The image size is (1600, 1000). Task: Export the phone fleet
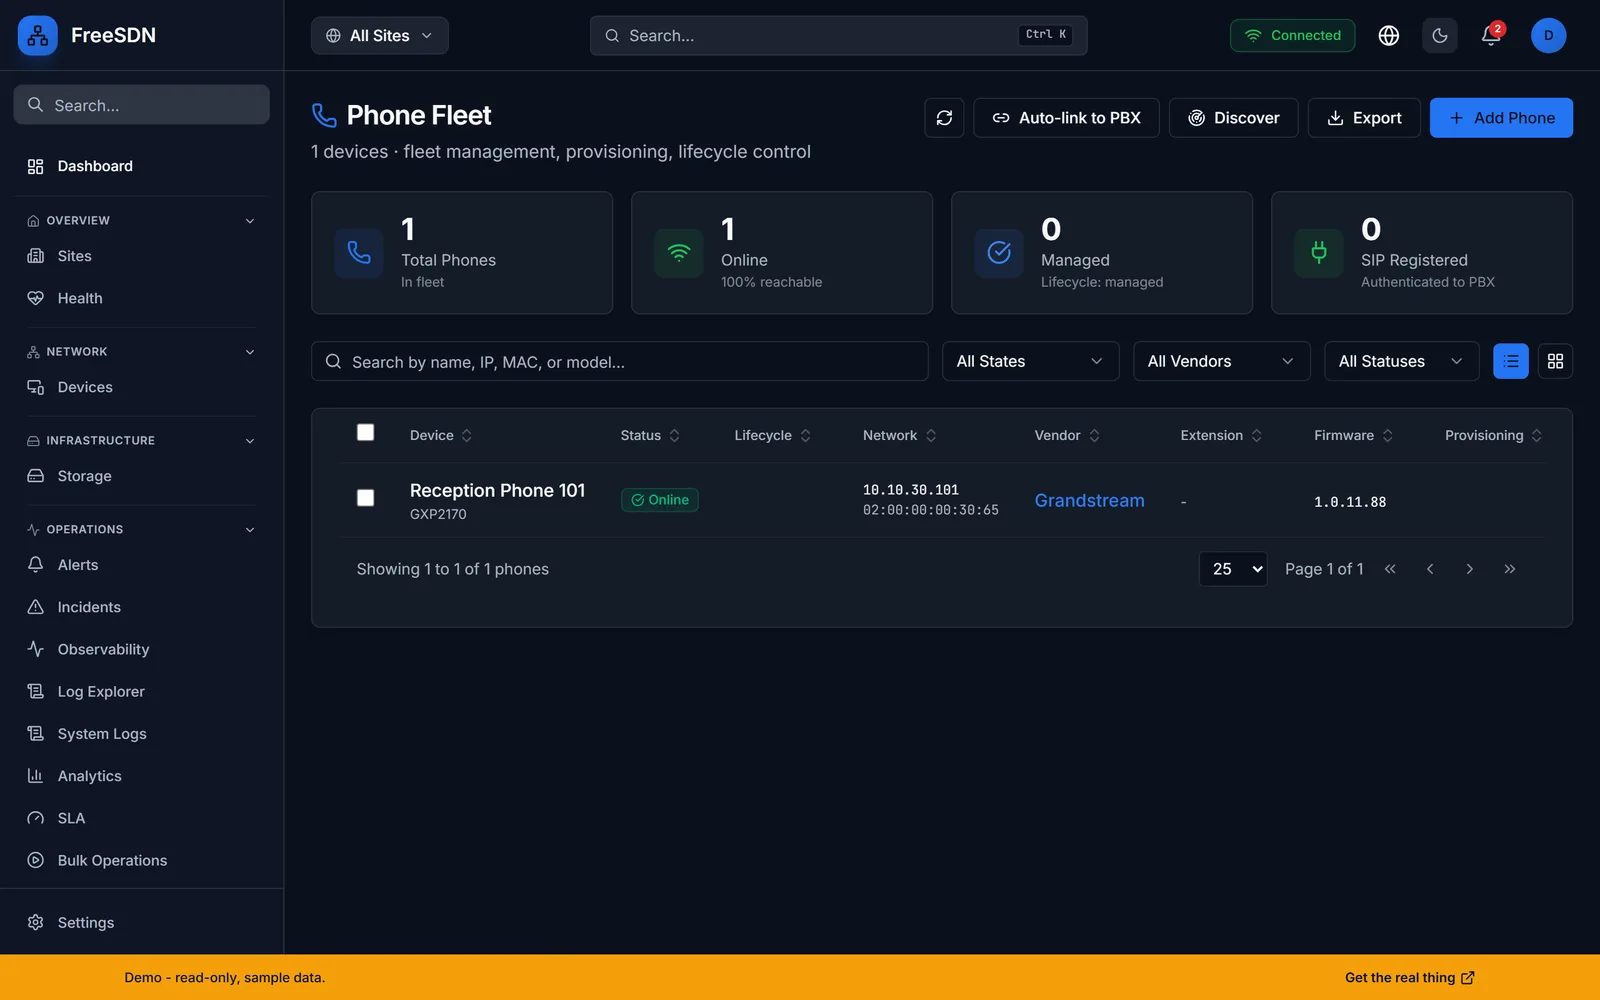[x=1364, y=118]
